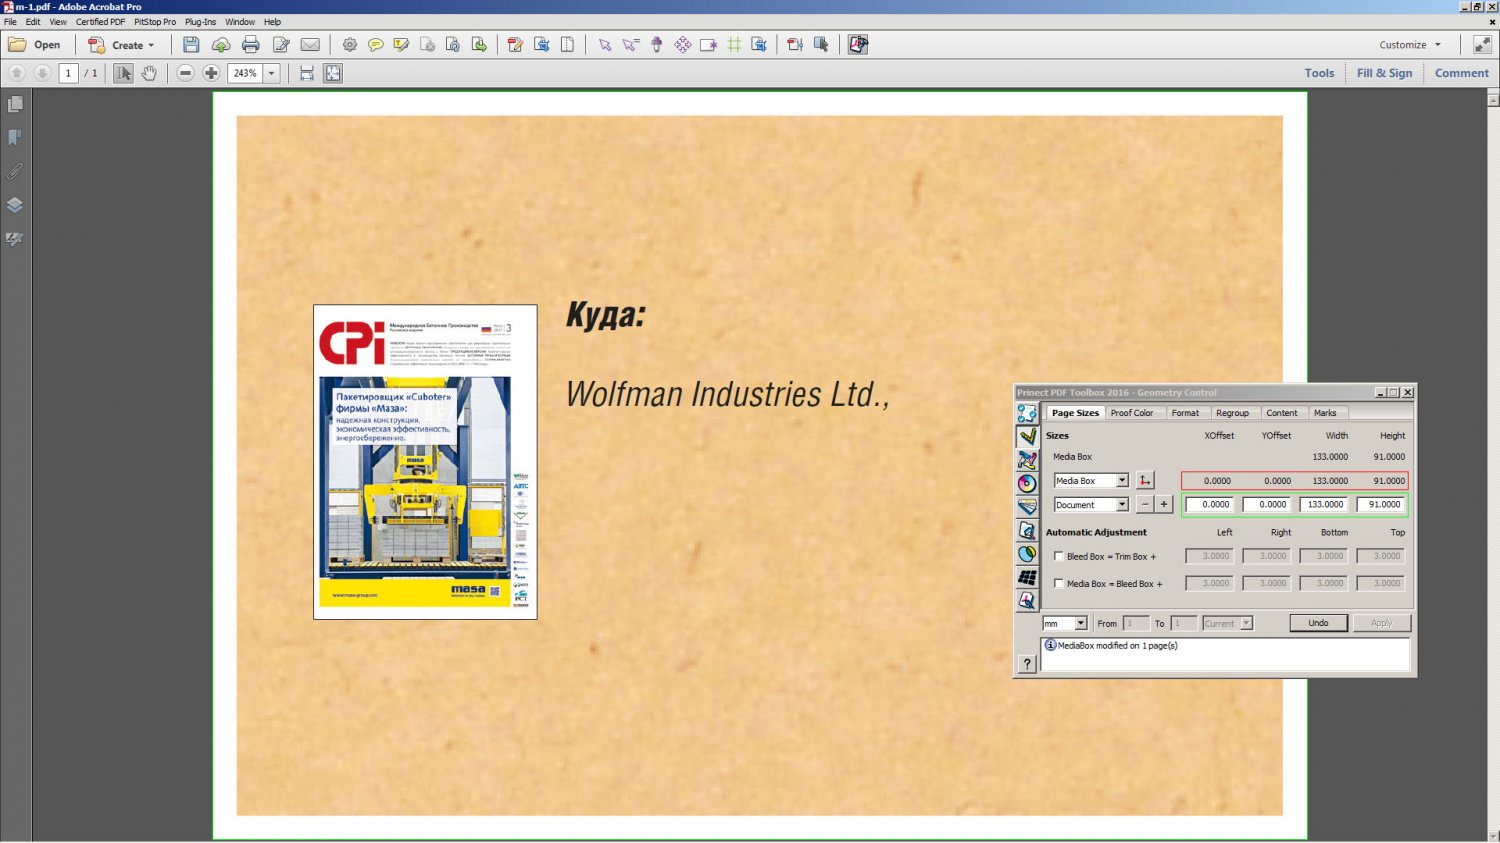Open the Certified PDF menu

(100, 21)
